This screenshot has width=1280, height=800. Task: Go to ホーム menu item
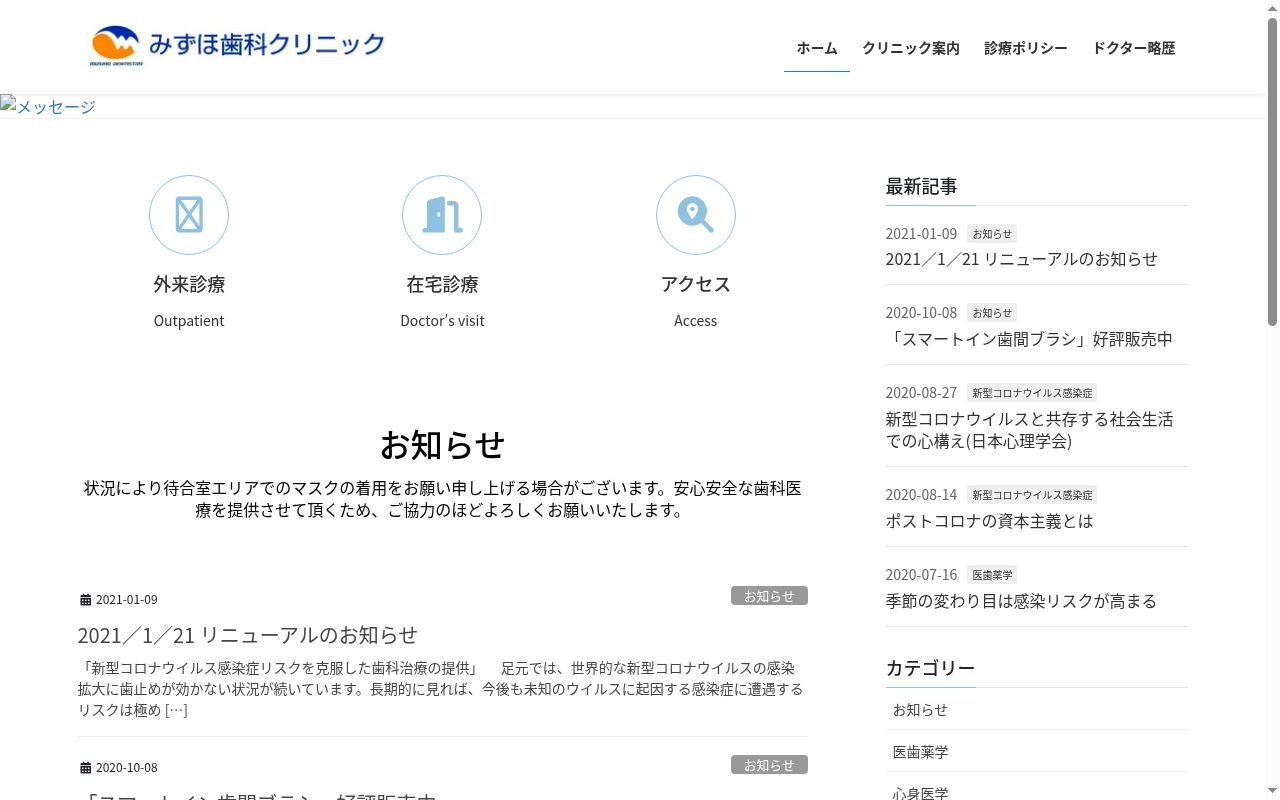click(x=817, y=48)
